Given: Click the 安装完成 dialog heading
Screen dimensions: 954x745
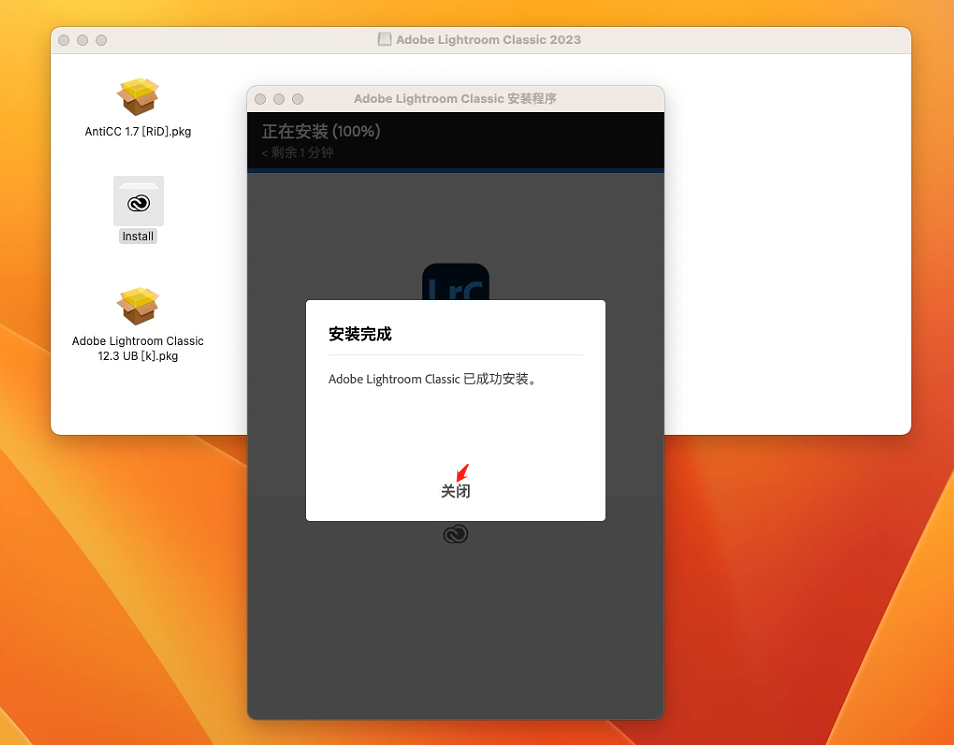Looking at the screenshot, I should [x=360, y=334].
